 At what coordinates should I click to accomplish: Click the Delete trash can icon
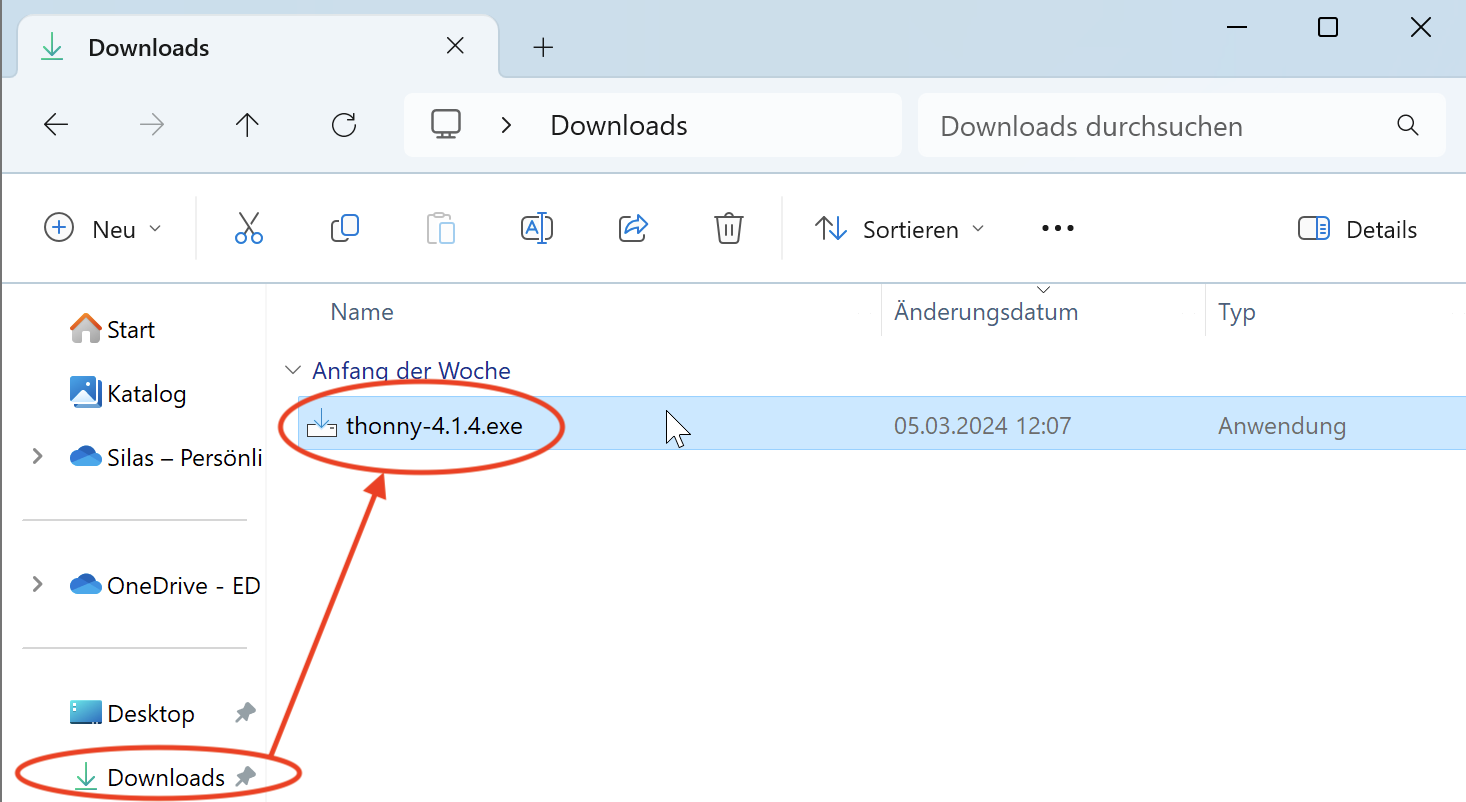coord(728,229)
